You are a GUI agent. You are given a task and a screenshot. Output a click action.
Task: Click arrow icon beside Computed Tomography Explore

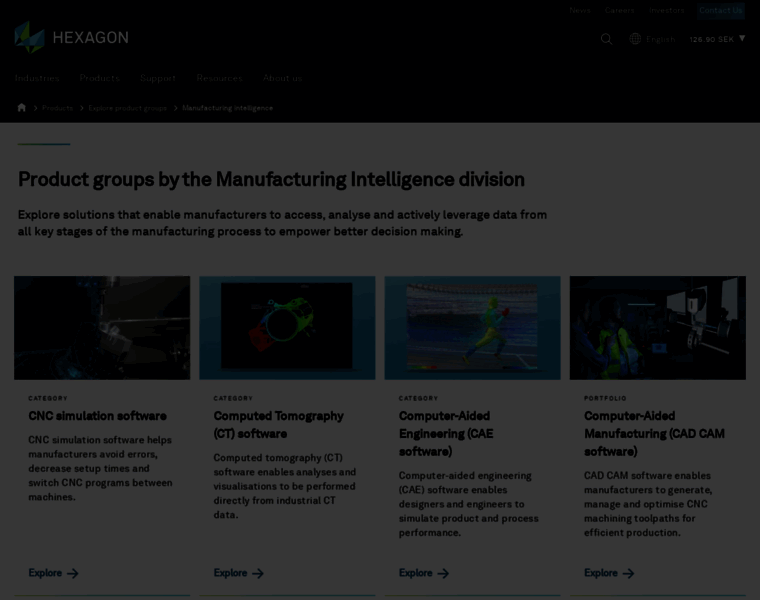(x=258, y=574)
